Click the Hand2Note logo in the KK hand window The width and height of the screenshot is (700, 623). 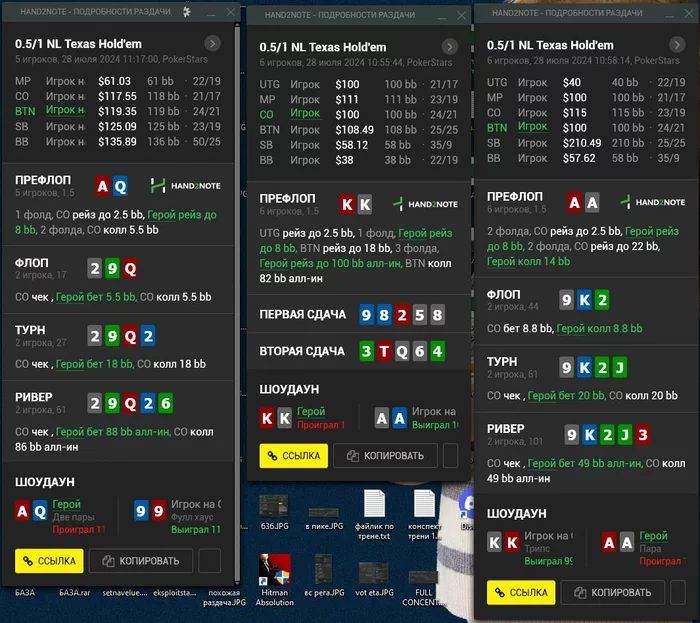point(425,204)
